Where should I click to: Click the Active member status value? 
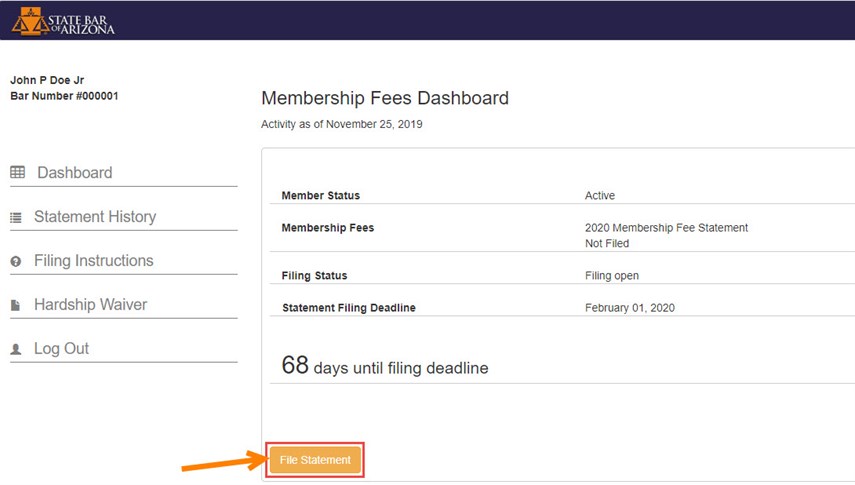(x=600, y=195)
